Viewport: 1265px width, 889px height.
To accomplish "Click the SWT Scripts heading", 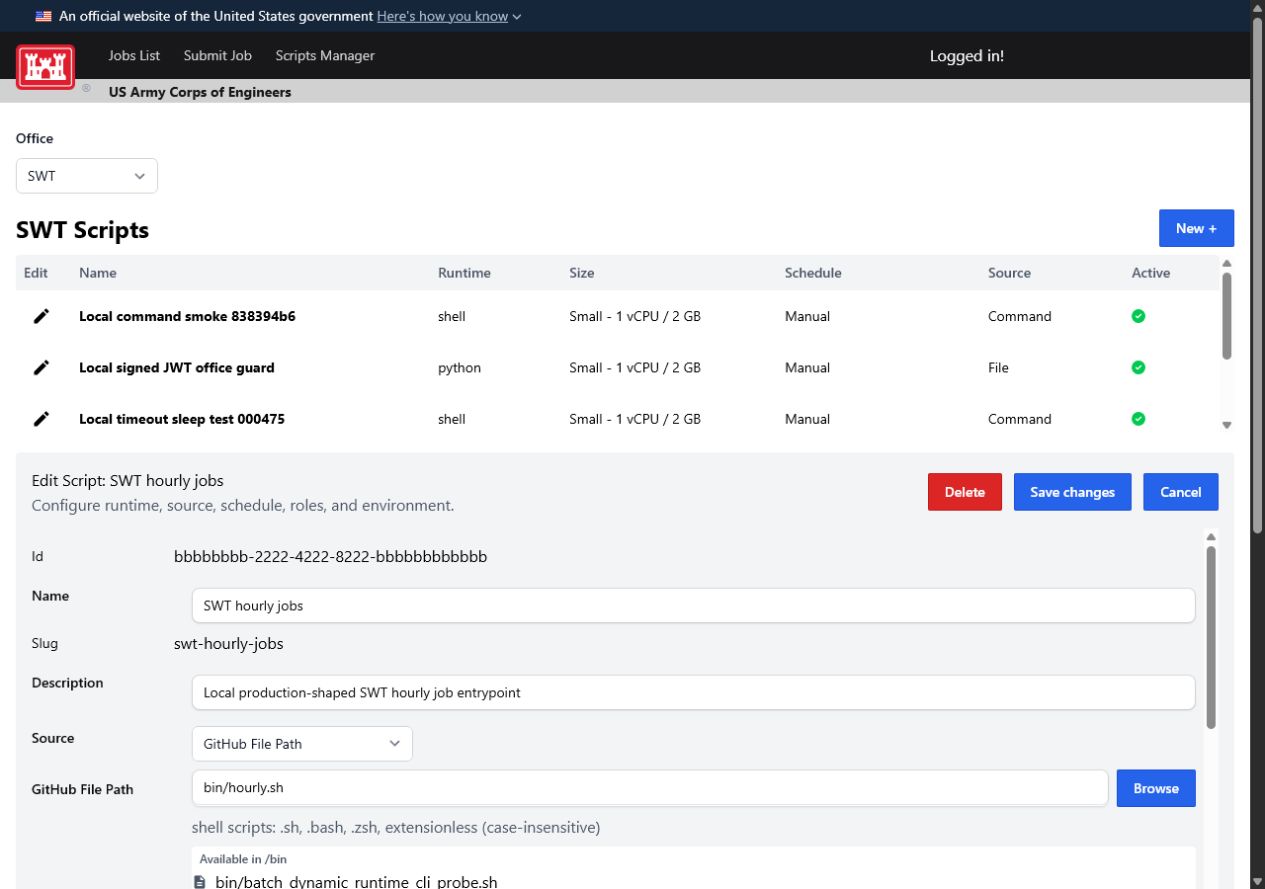I will point(82,230).
